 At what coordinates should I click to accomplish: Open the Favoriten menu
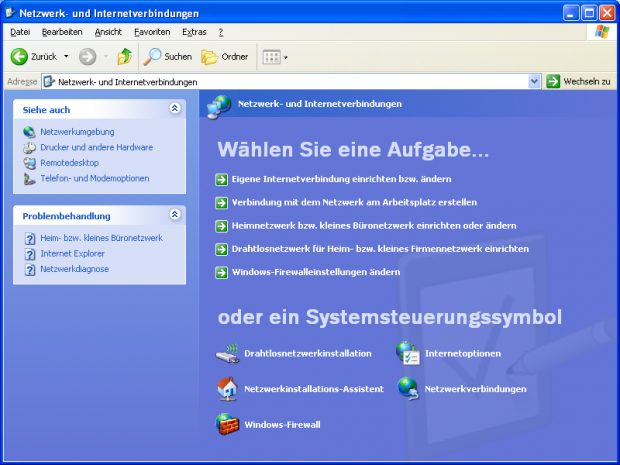pyautogui.click(x=152, y=32)
